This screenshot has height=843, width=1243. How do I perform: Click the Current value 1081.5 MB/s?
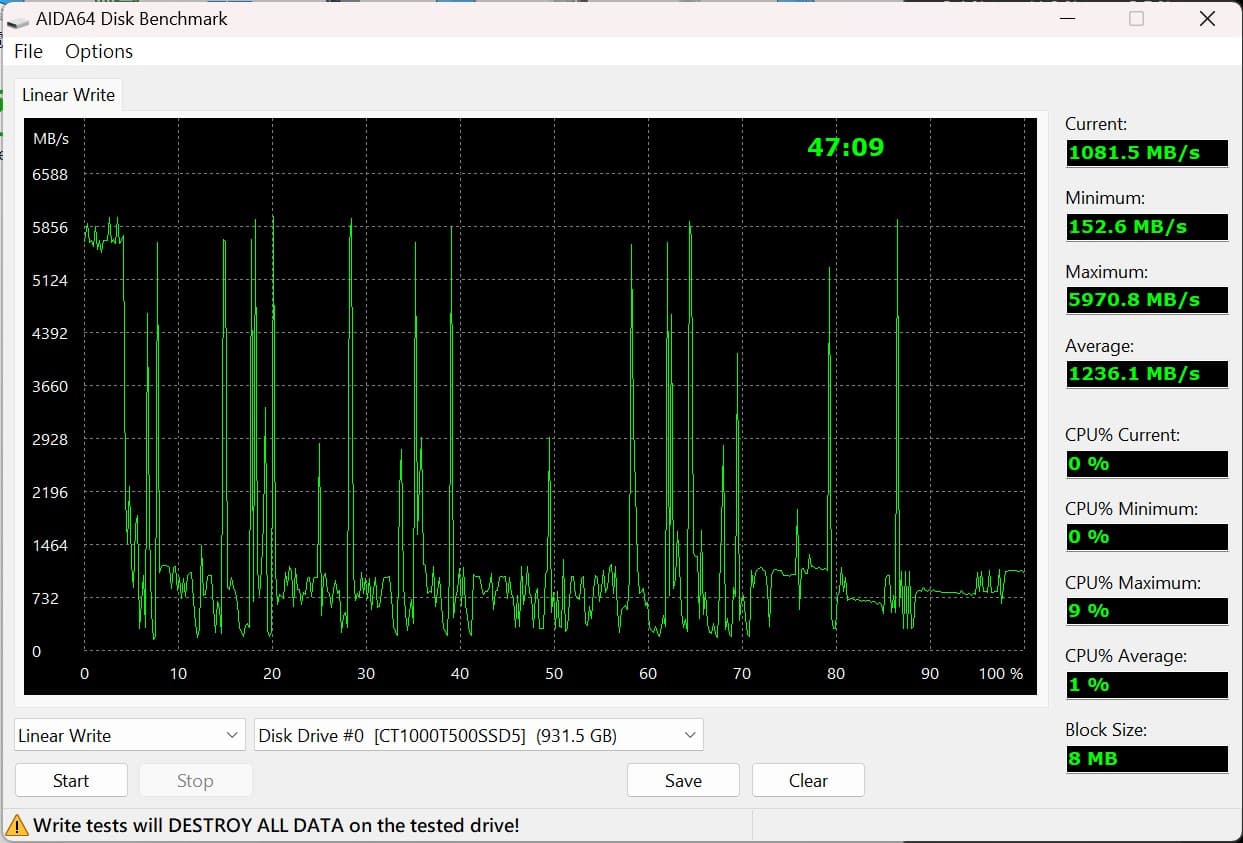(1147, 153)
